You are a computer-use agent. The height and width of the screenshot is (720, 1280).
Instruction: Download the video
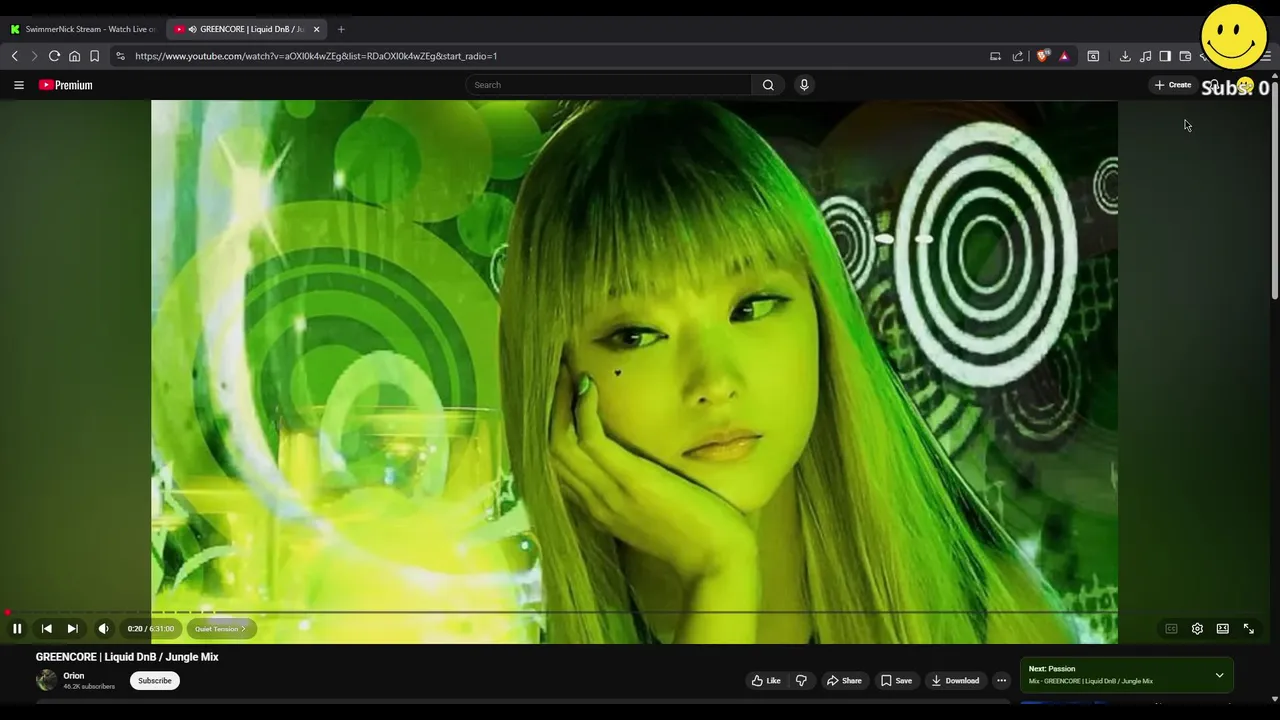[955, 681]
